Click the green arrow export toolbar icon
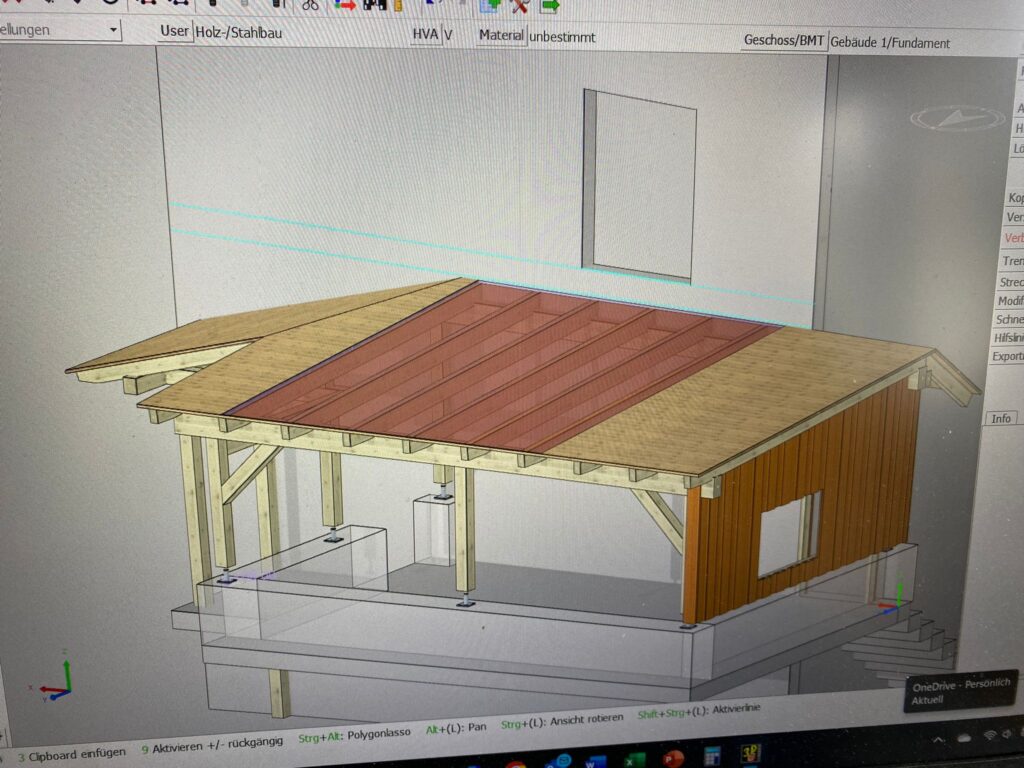The width and height of the screenshot is (1024, 768). coord(549,5)
